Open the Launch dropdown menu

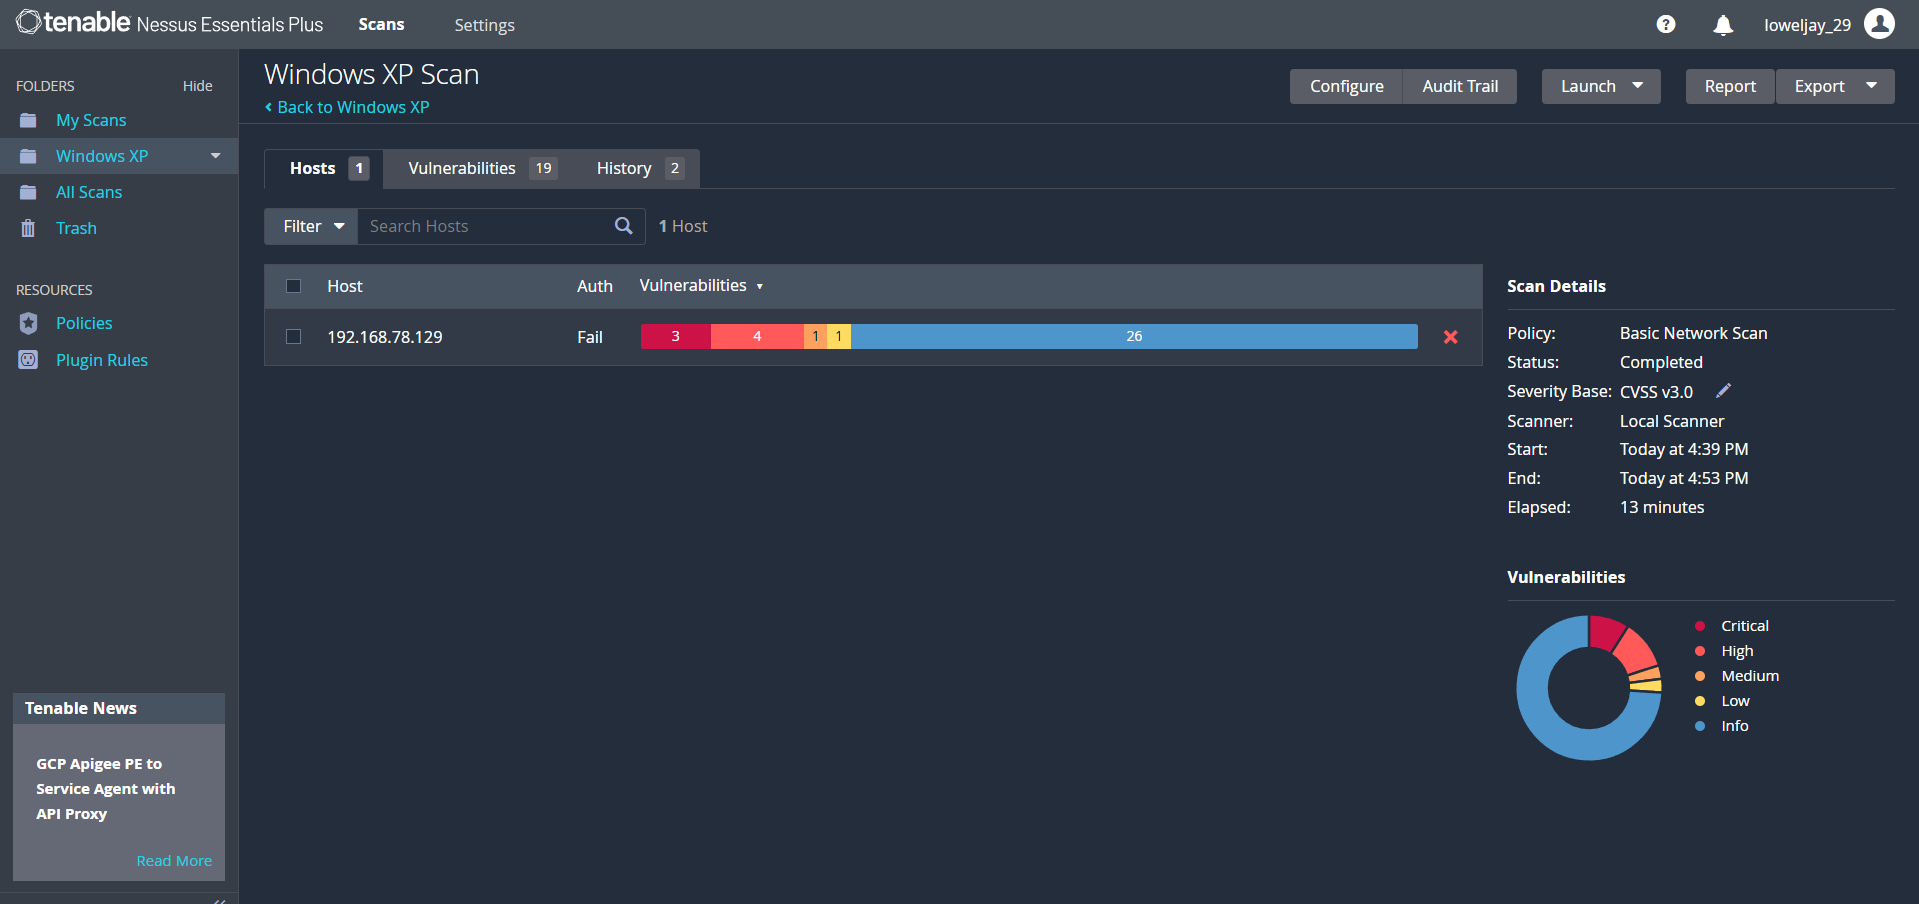click(x=1600, y=86)
